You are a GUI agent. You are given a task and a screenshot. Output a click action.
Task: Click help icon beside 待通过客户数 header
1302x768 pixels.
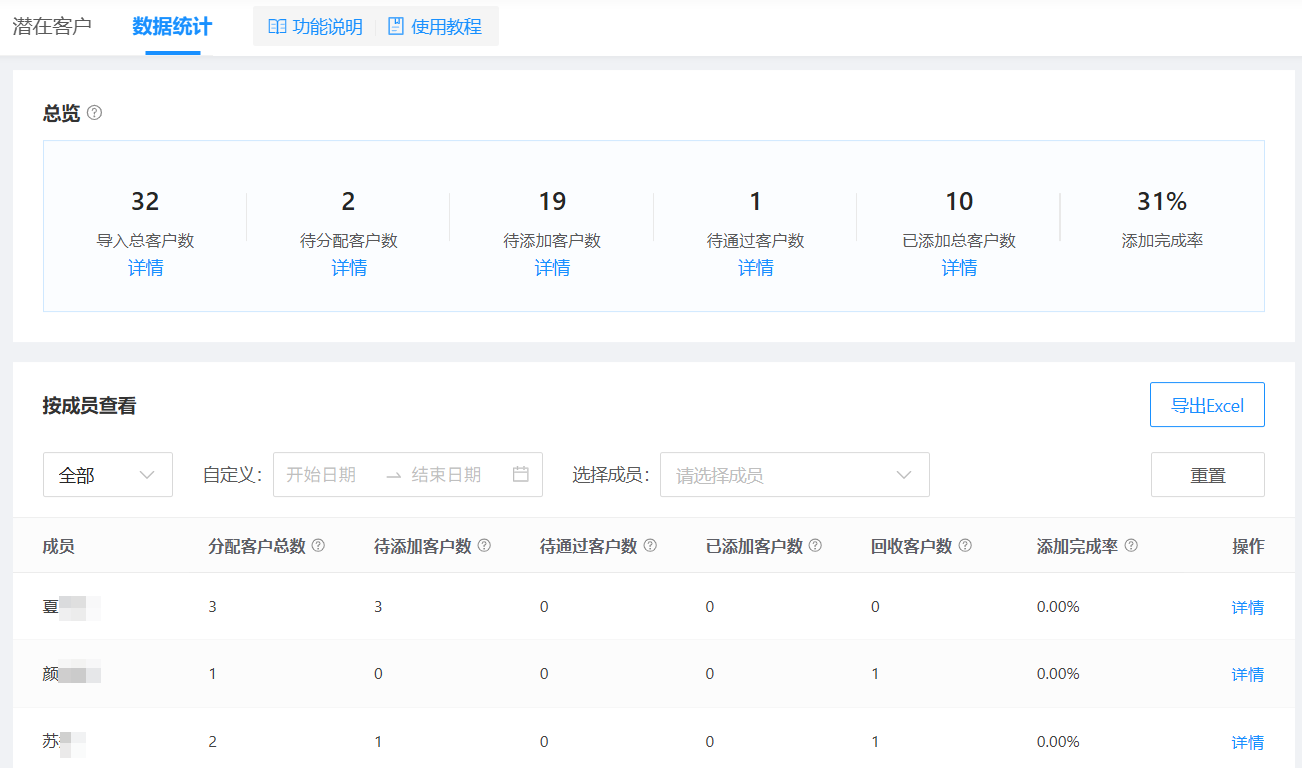coord(650,546)
